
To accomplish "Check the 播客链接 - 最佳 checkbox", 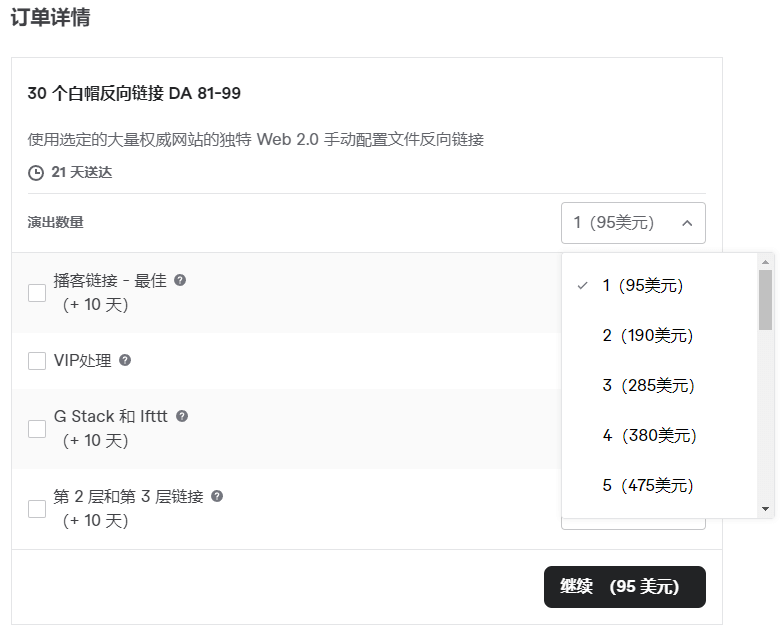I will click(37, 293).
